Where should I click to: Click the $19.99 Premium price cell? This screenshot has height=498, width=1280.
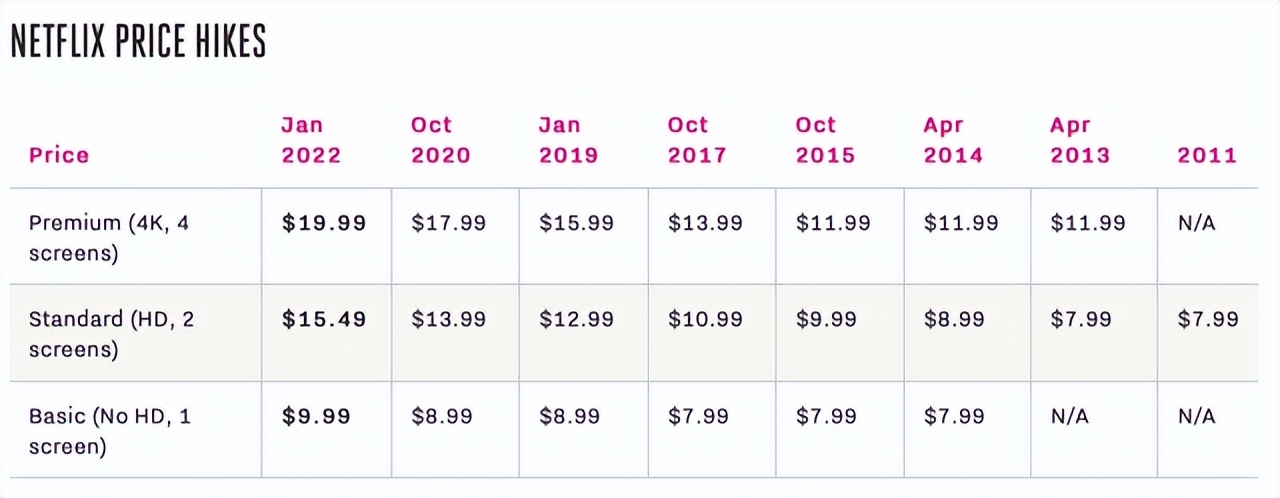tap(324, 223)
